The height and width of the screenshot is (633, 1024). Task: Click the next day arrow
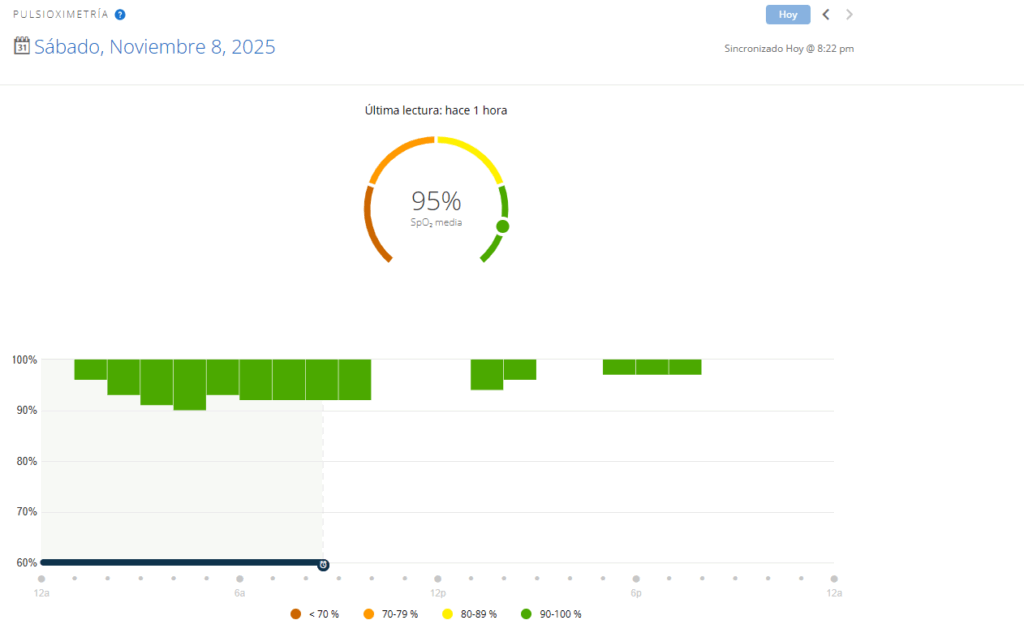pyautogui.click(x=850, y=15)
